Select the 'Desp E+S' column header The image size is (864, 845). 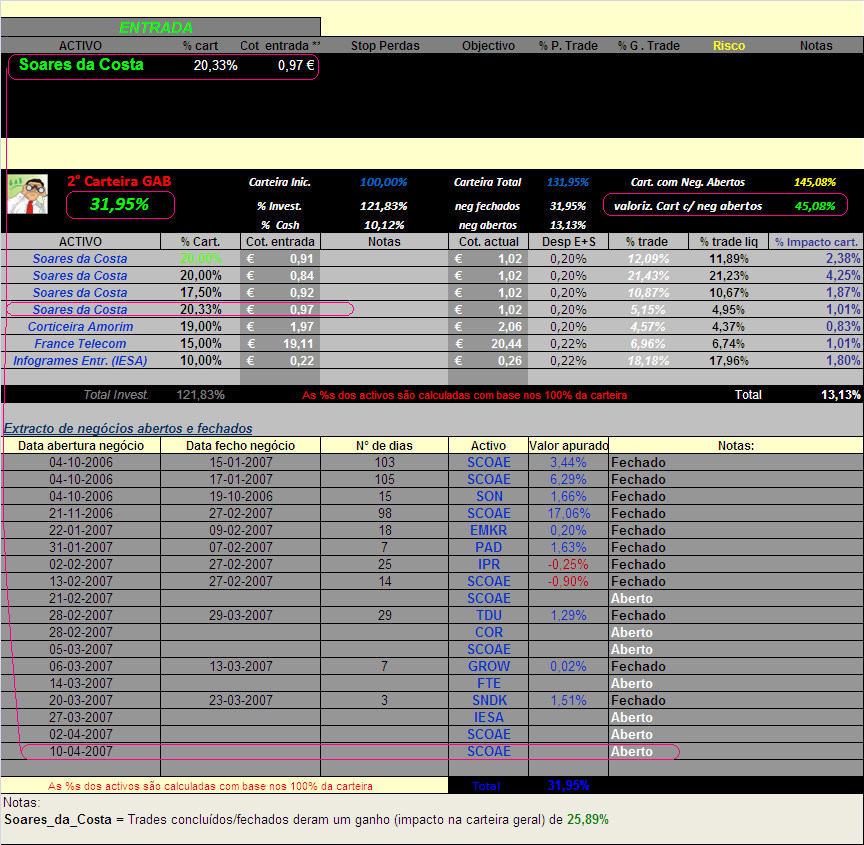click(569, 242)
